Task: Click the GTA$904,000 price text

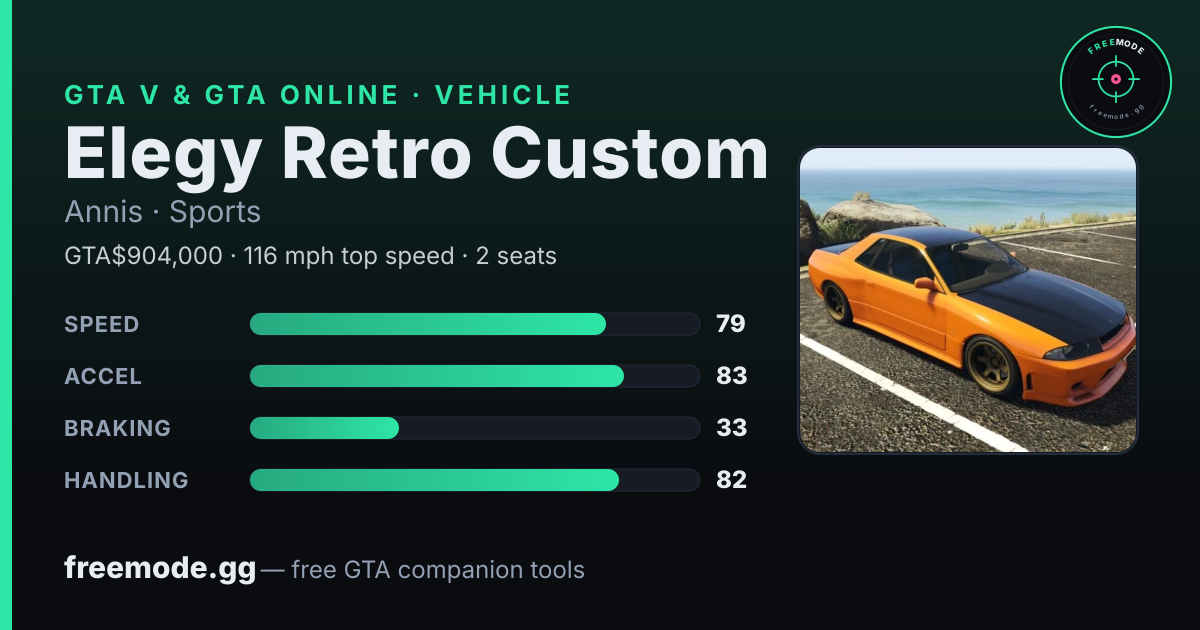Action: (x=143, y=256)
